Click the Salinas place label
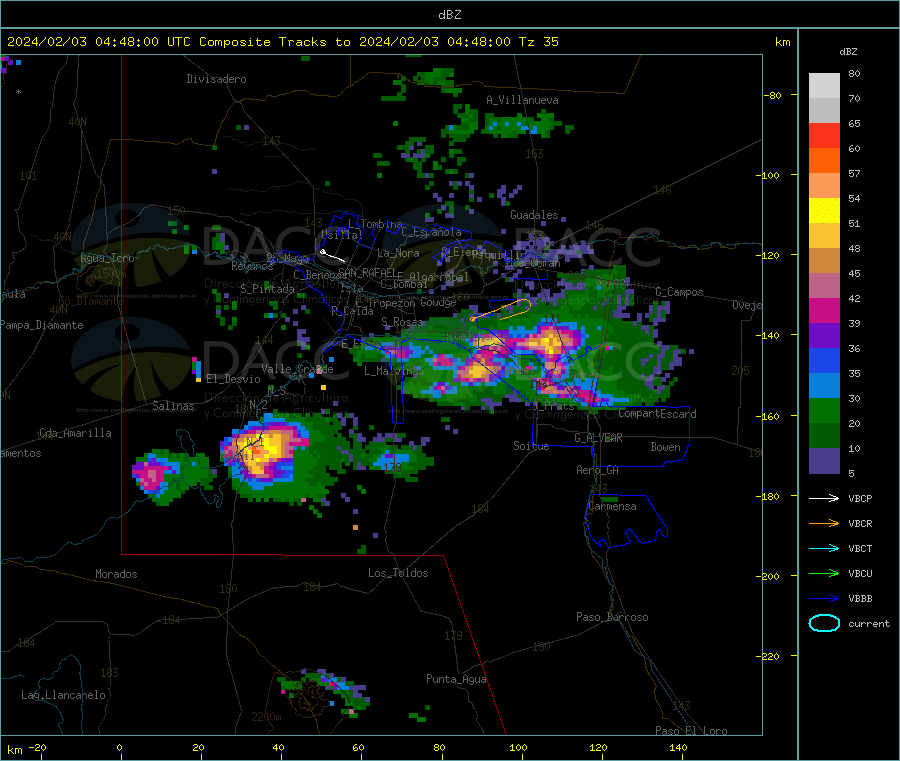 pyautogui.click(x=173, y=406)
